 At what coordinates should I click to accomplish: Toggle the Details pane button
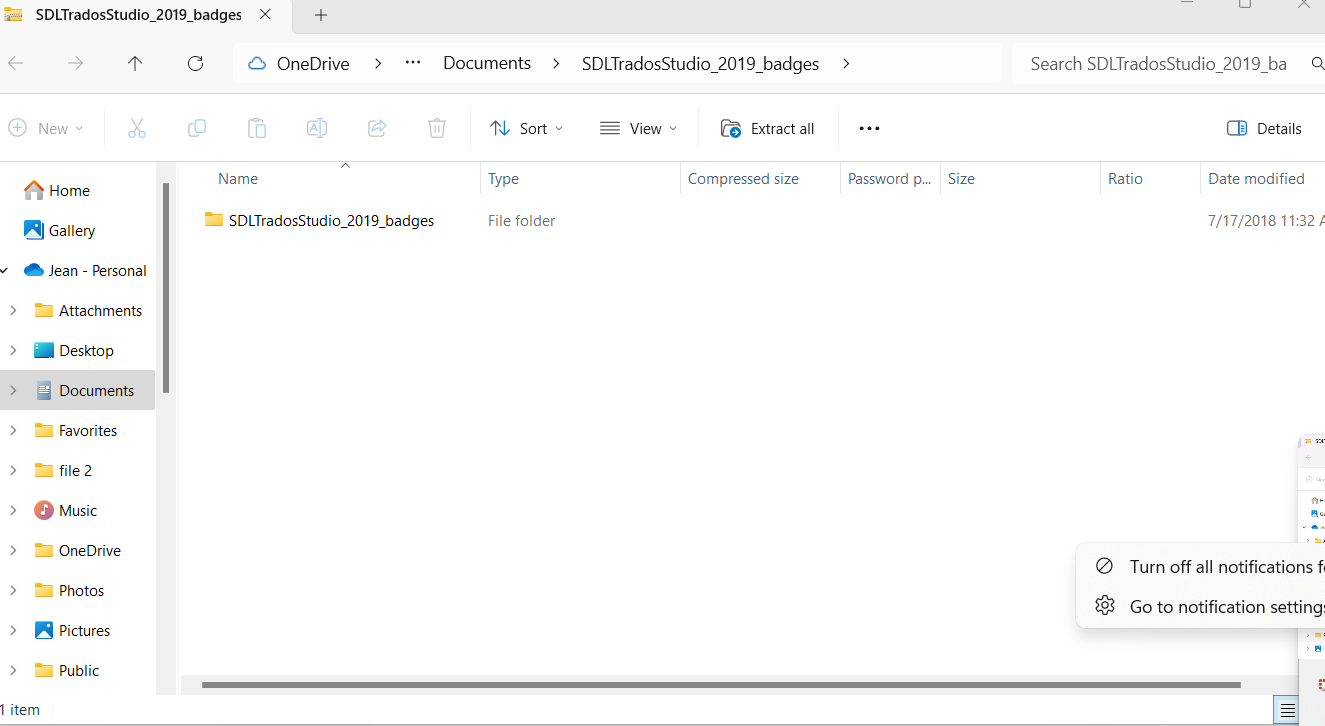[x=1264, y=128]
